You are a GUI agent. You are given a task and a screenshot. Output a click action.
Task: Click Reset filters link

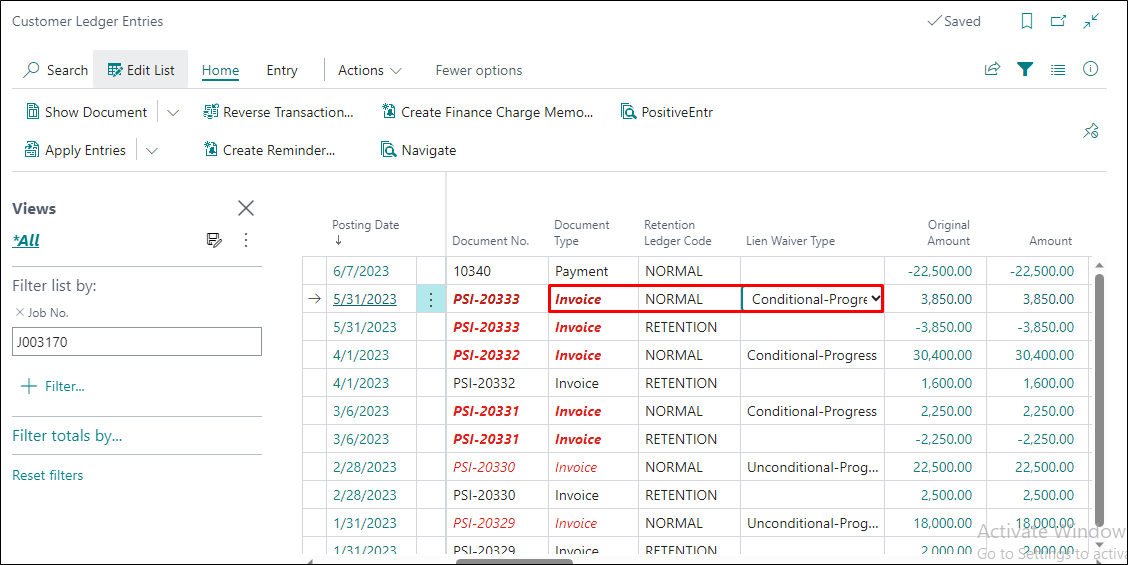tap(48, 475)
